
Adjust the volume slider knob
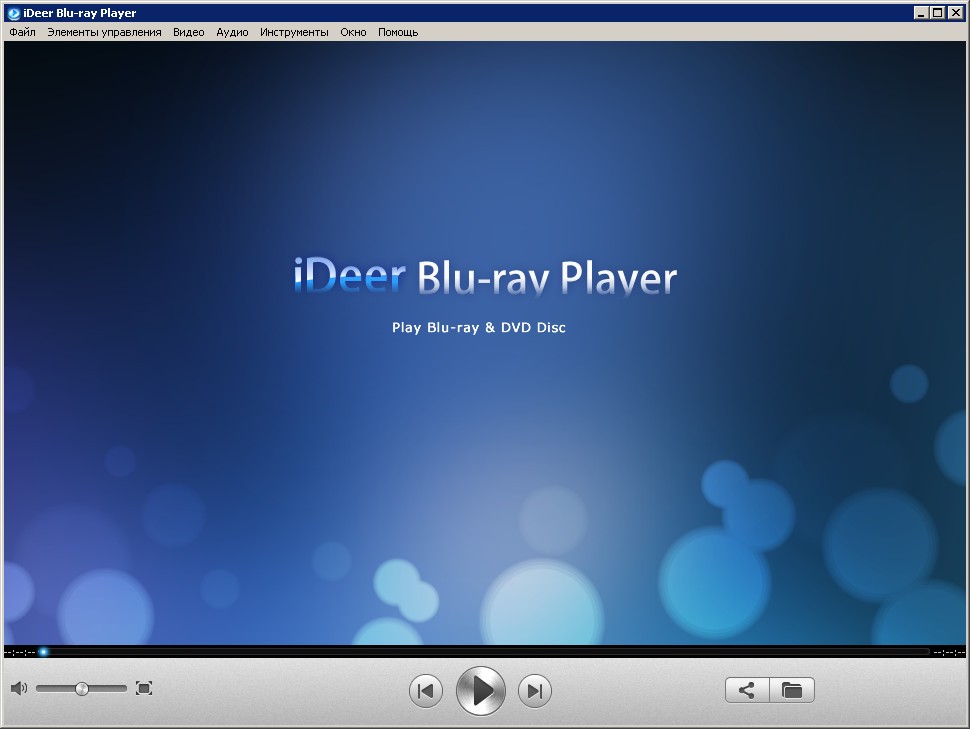82,689
